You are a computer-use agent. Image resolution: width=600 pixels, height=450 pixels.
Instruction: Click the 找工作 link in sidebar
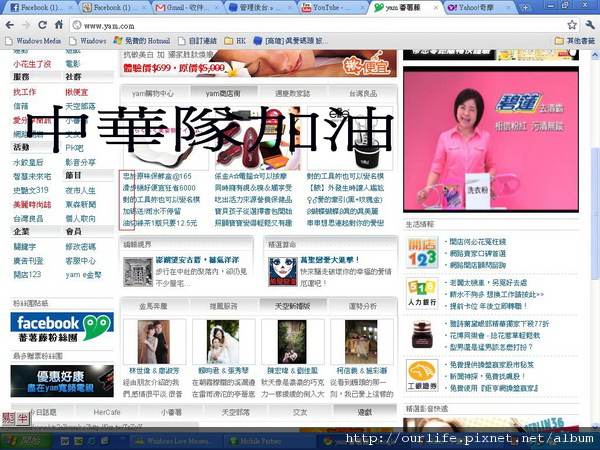click(x=24, y=92)
